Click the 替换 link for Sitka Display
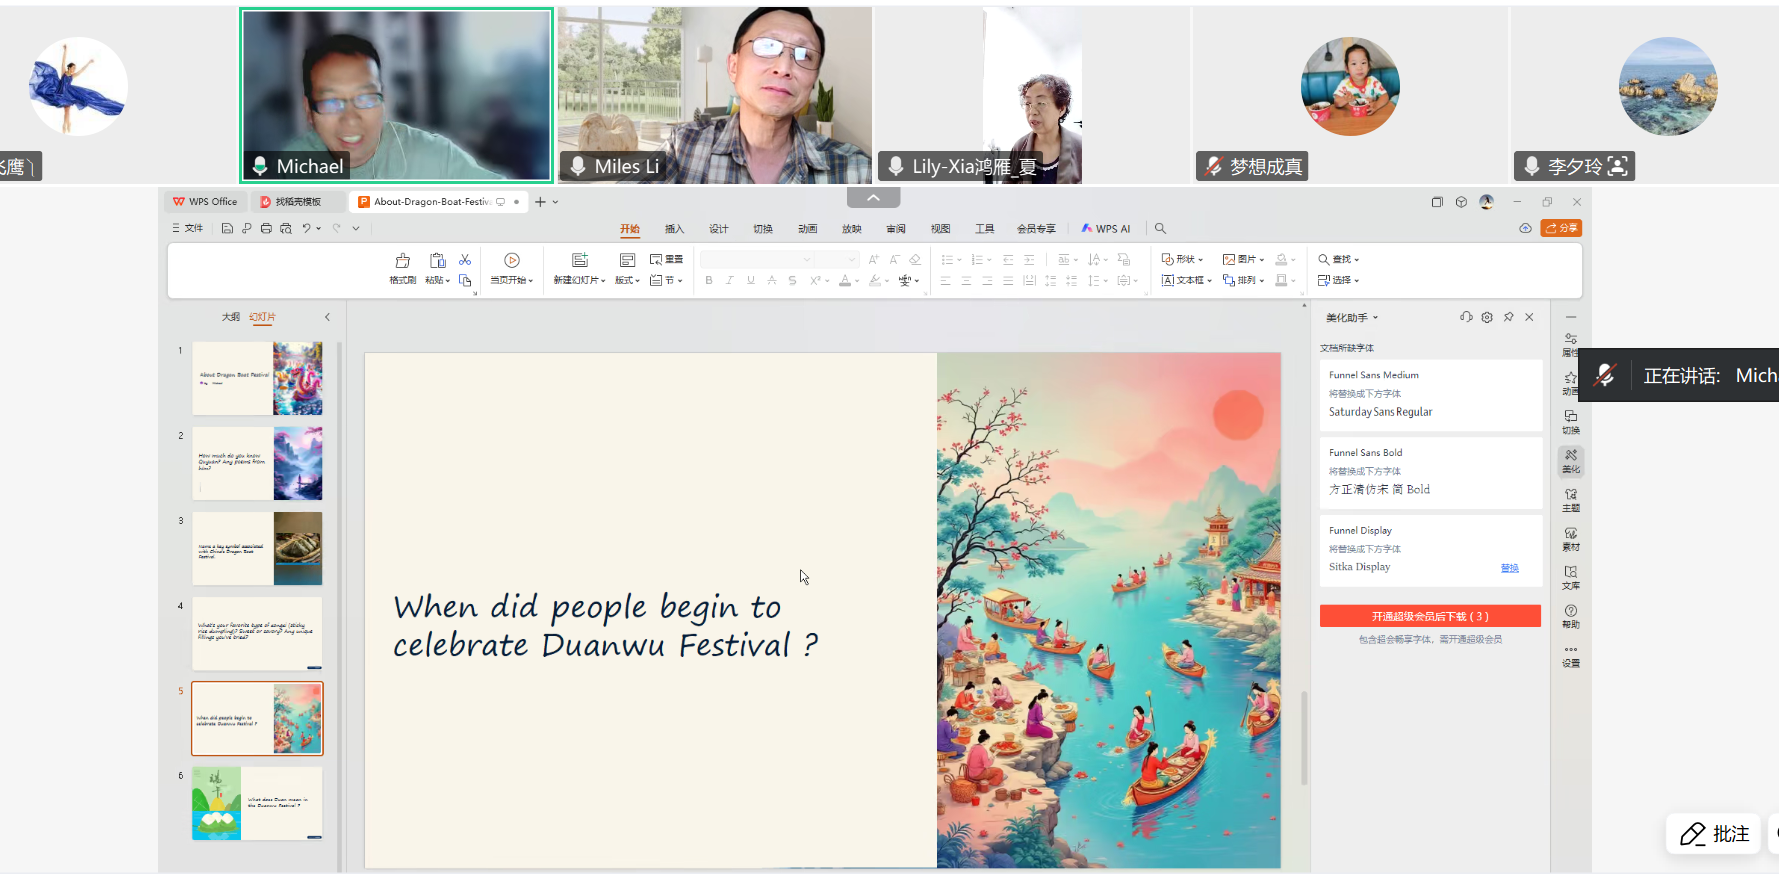Image resolution: width=1779 pixels, height=883 pixels. click(1509, 568)
